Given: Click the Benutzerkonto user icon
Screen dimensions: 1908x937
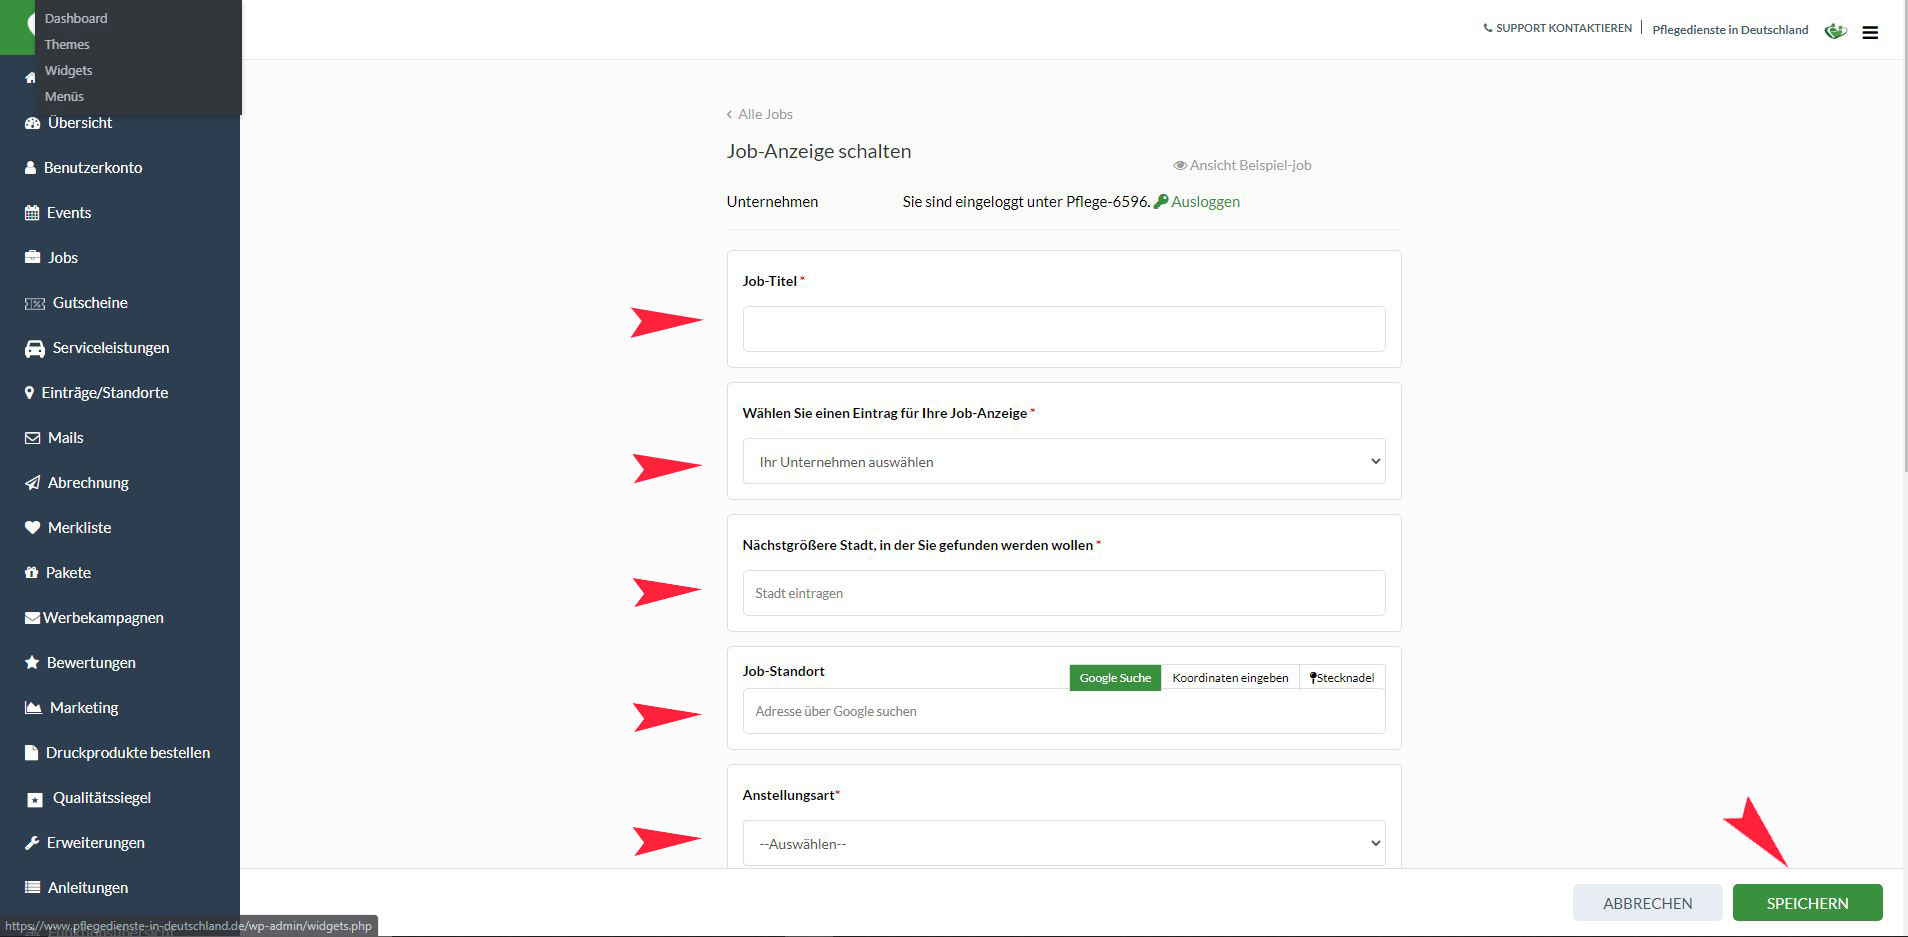Looking at the screenshot, I should tap(30, 168).
